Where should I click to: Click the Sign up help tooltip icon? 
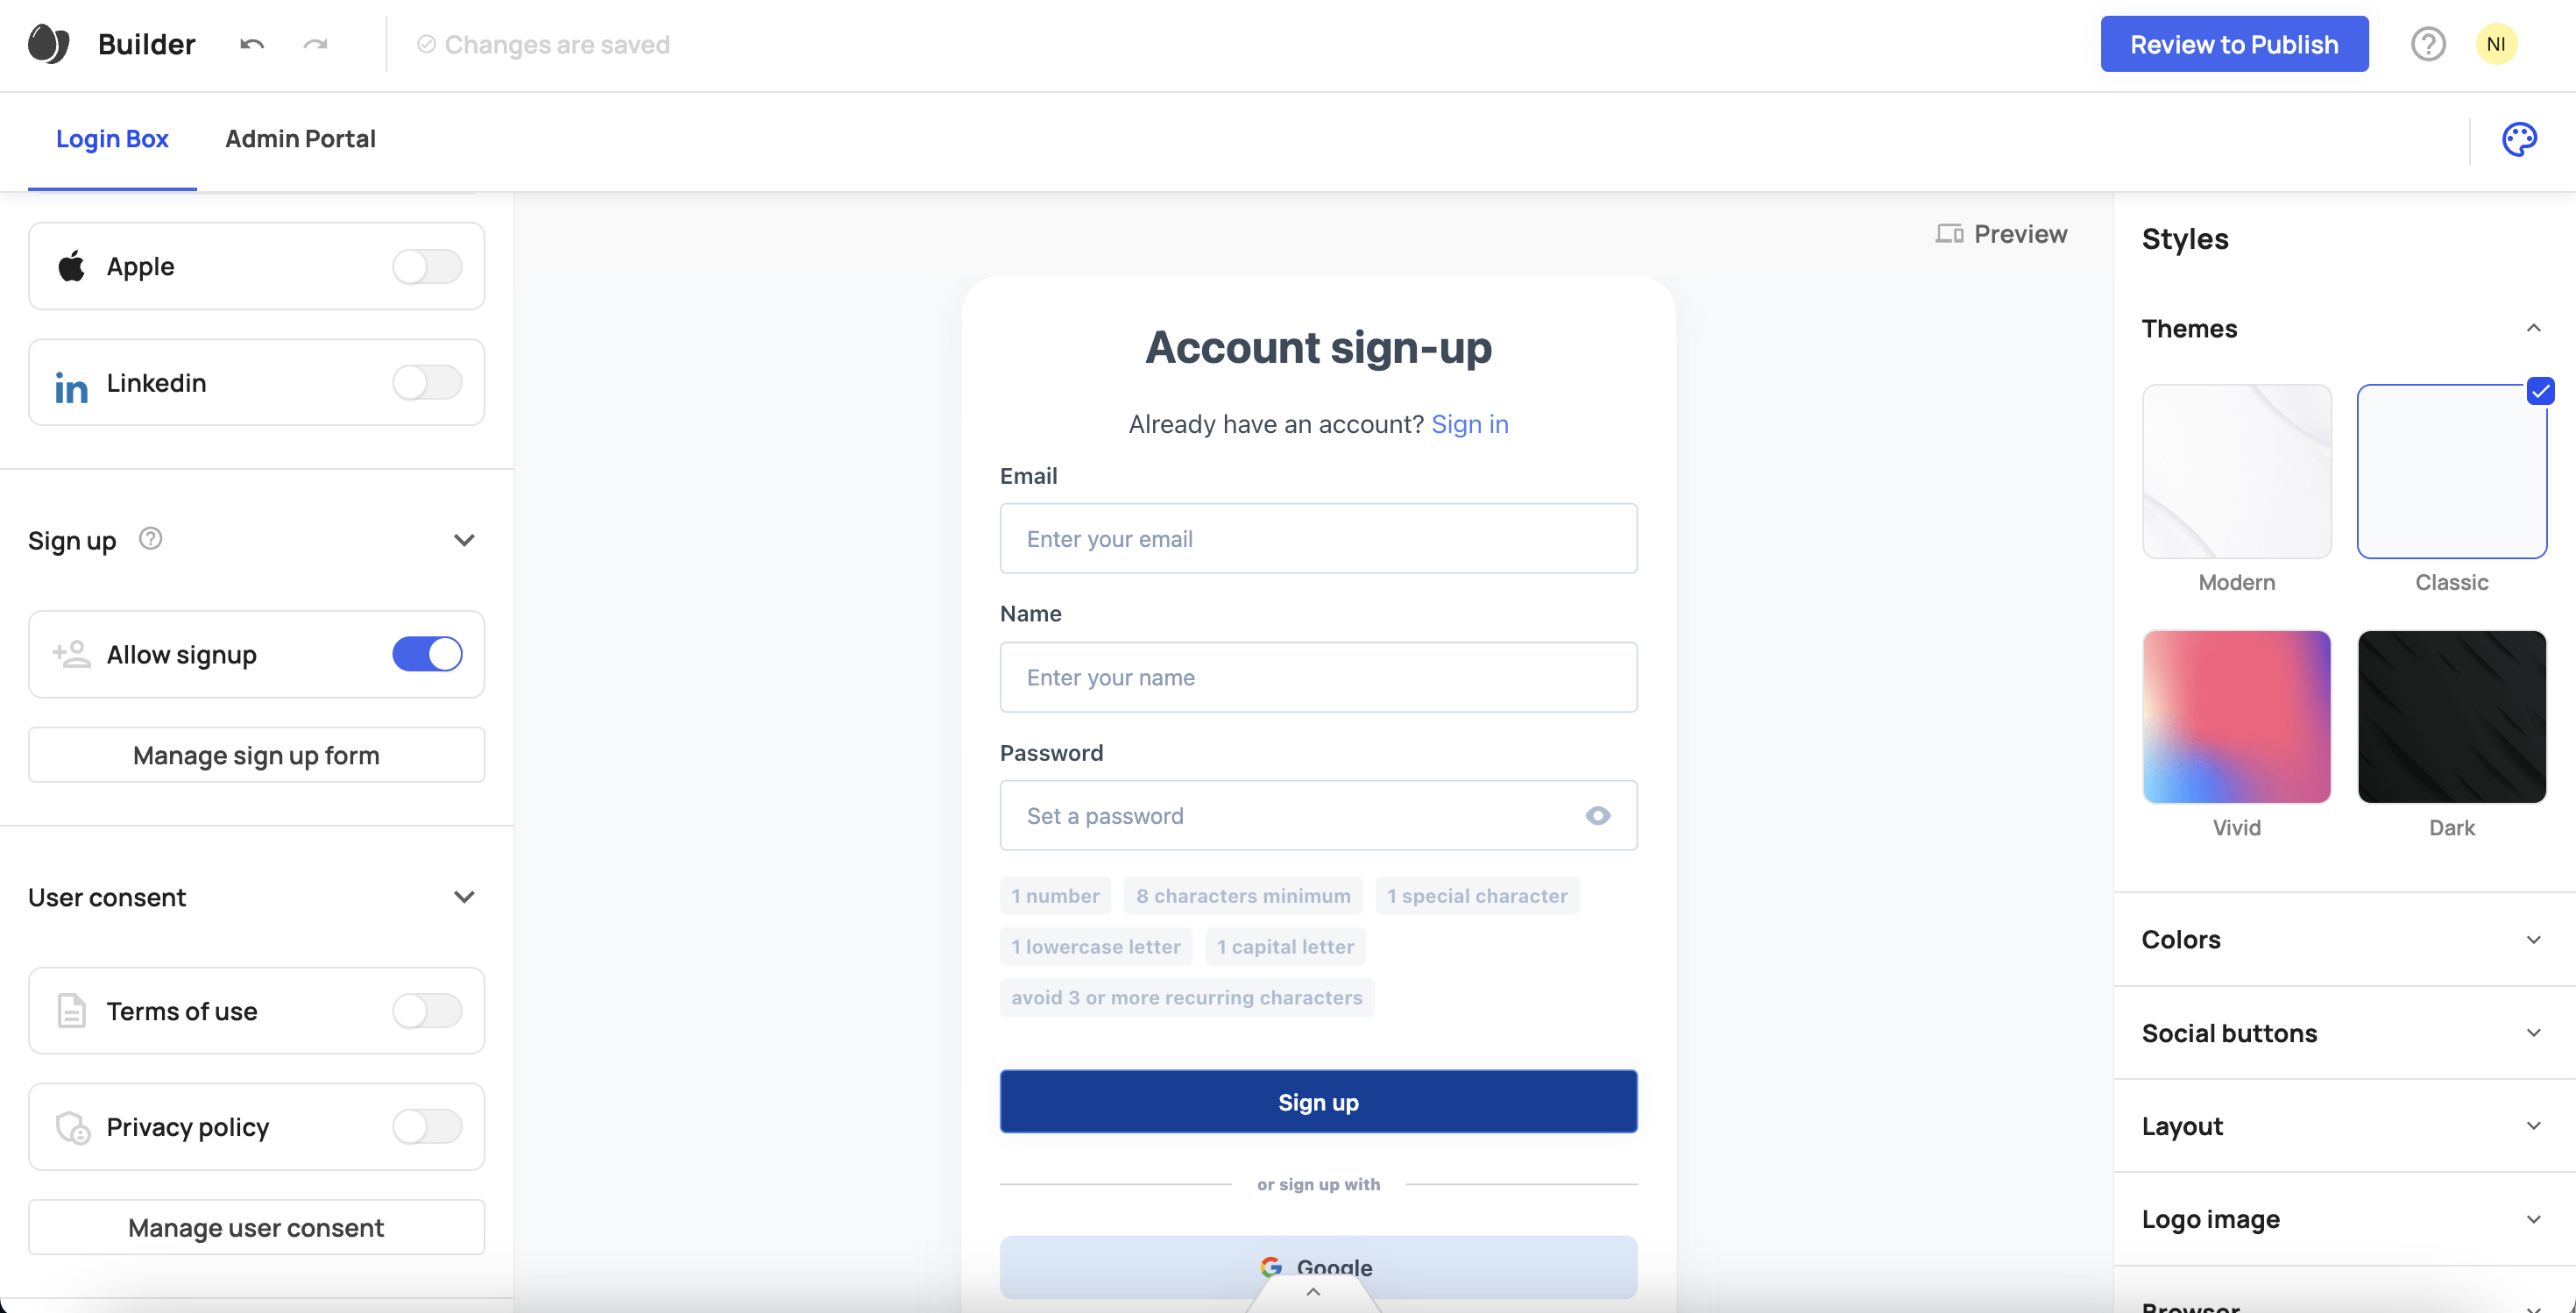click(149, 539)
